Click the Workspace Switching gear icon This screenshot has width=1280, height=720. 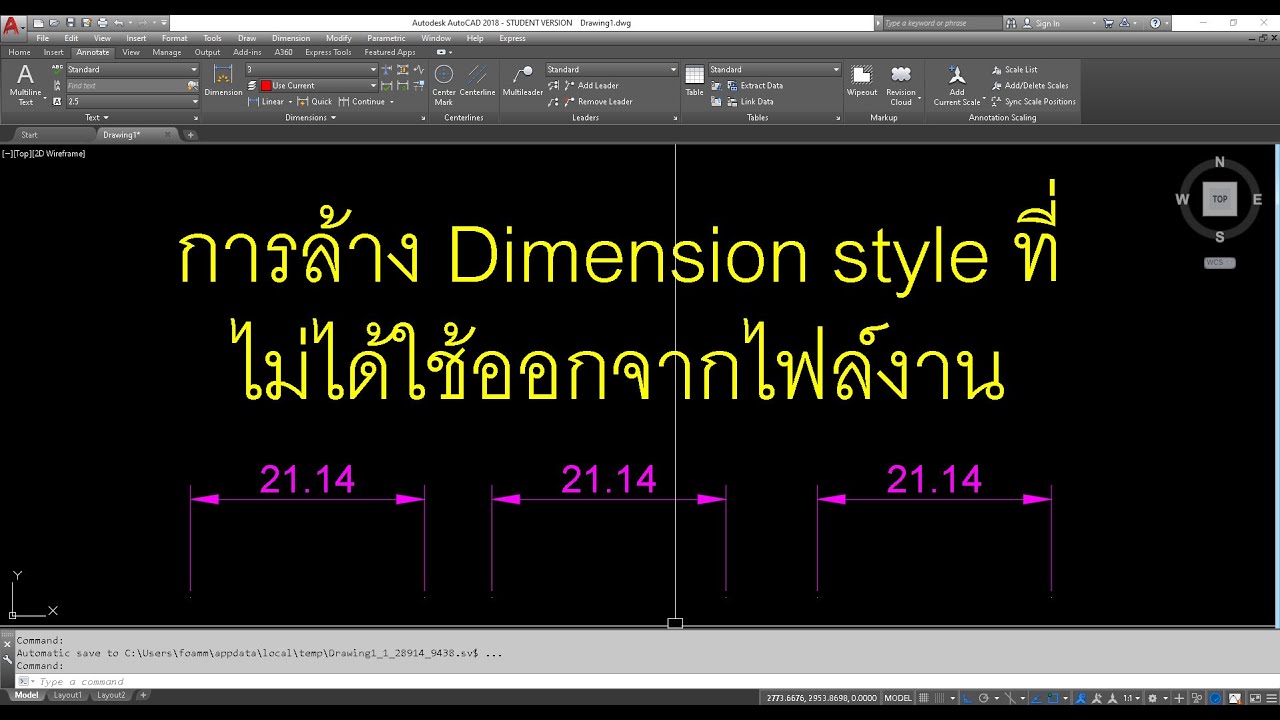click(1153, 698)
